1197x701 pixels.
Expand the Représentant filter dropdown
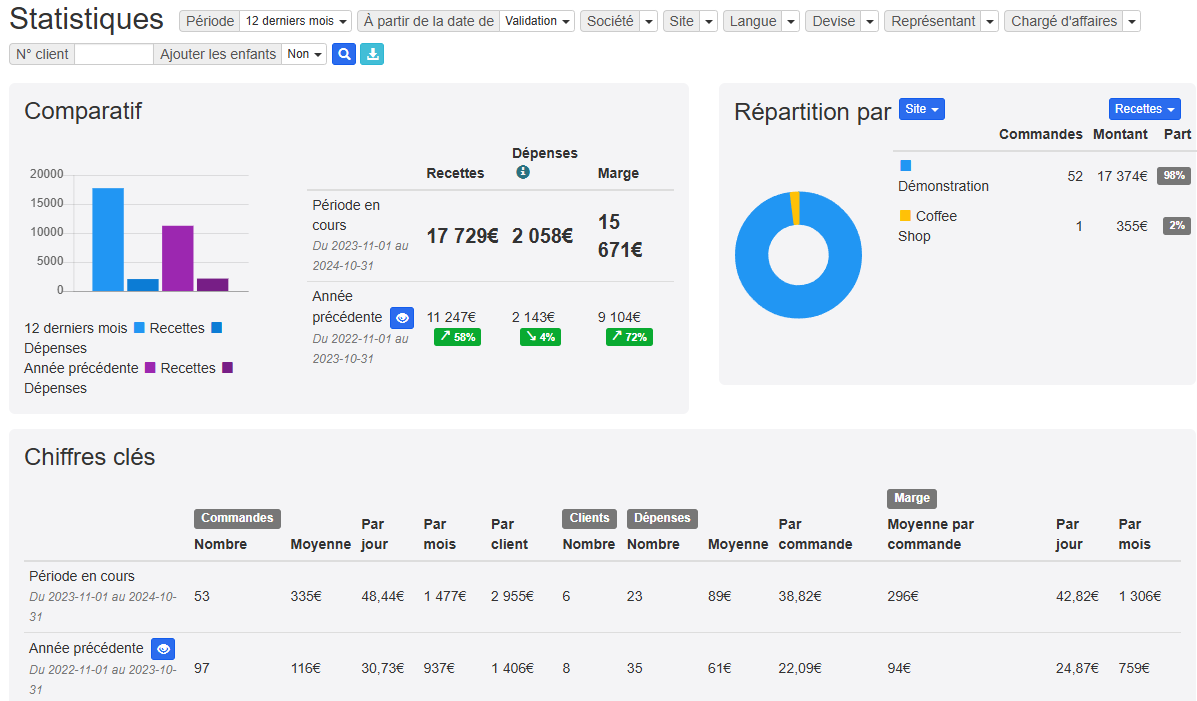(x=989, y=21)
